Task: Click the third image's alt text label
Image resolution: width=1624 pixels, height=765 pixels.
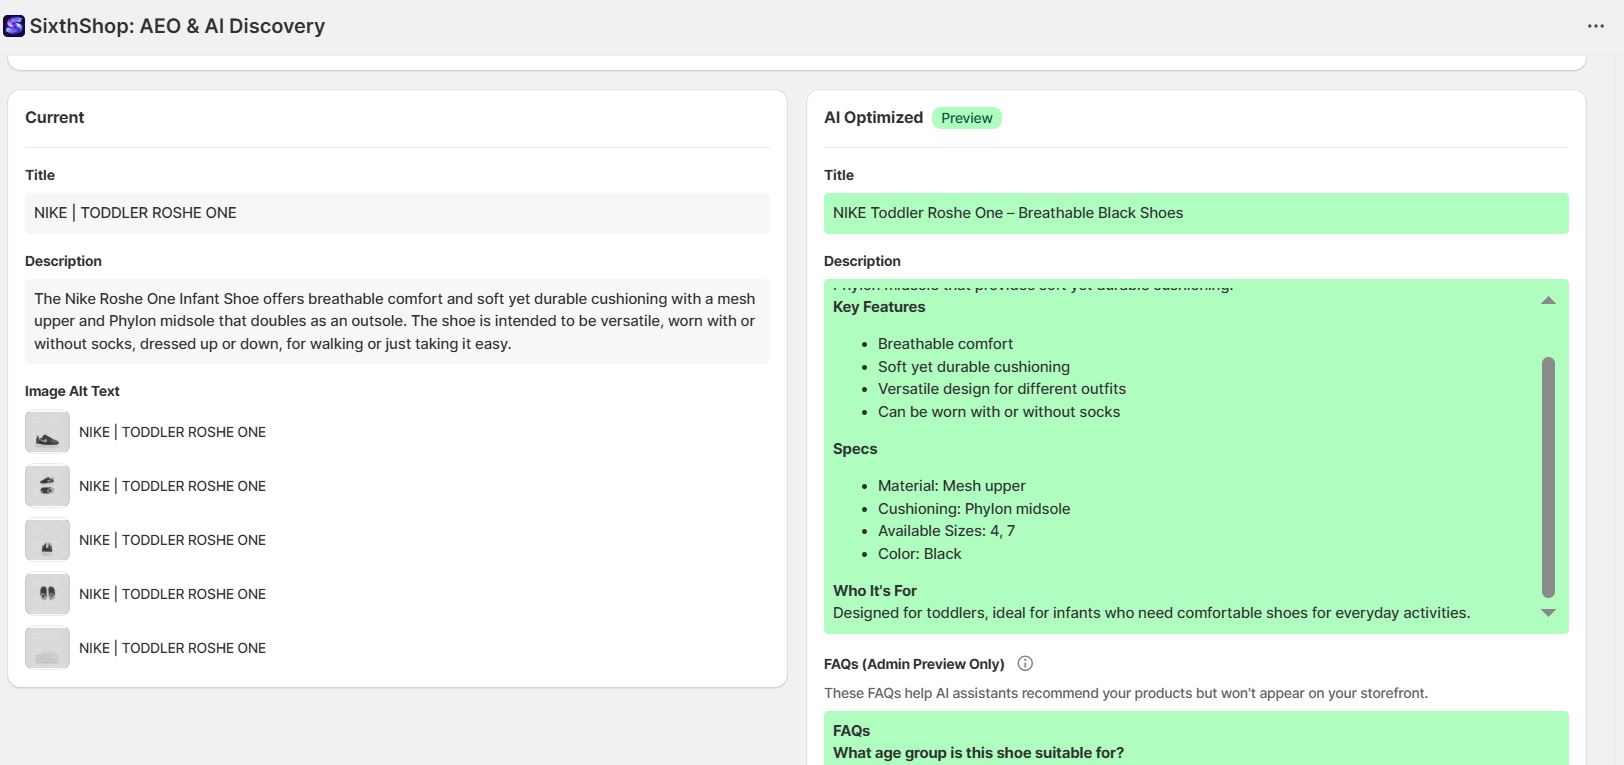Action: (x=173, y=540)
